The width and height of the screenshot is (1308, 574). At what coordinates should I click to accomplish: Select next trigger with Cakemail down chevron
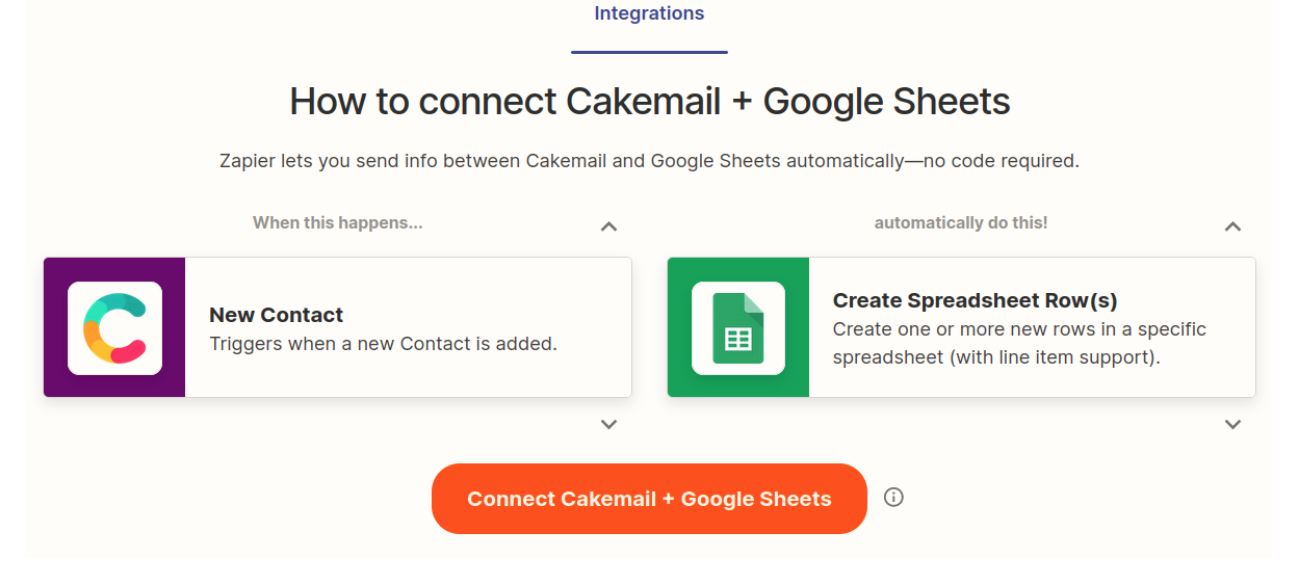(x=608, y=424)
